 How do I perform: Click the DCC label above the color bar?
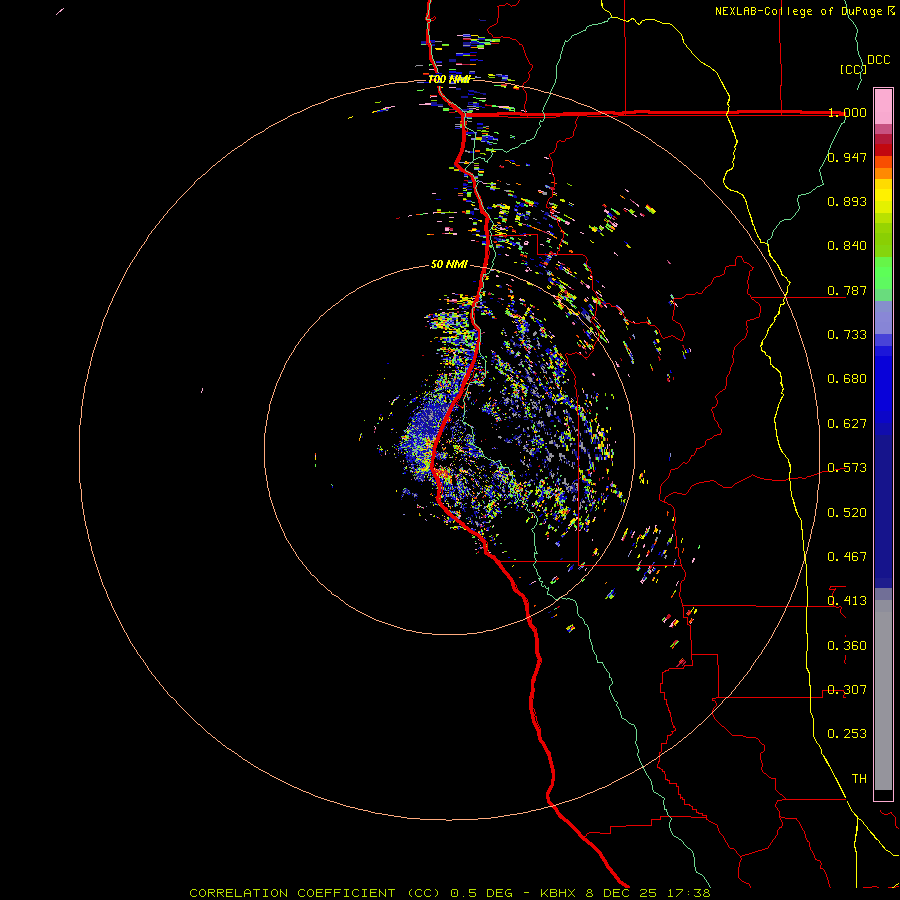[878, 60]
